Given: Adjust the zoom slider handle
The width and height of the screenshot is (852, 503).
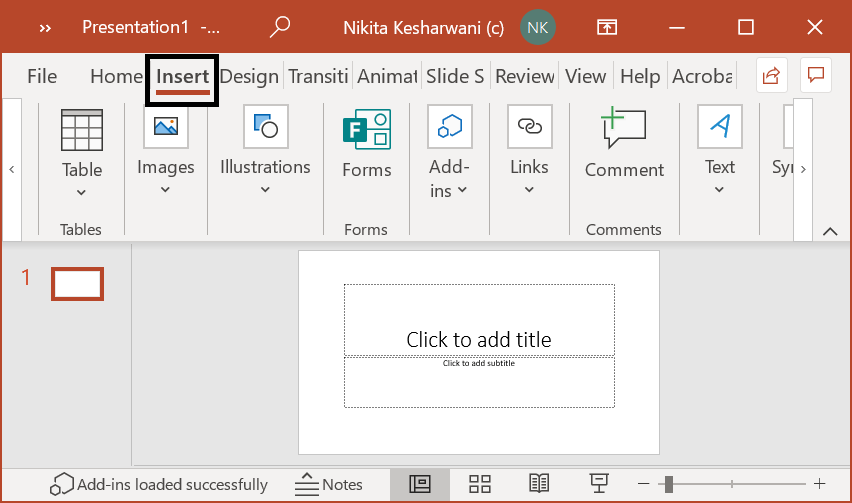Looking at the screenshot, I should 668,484.
